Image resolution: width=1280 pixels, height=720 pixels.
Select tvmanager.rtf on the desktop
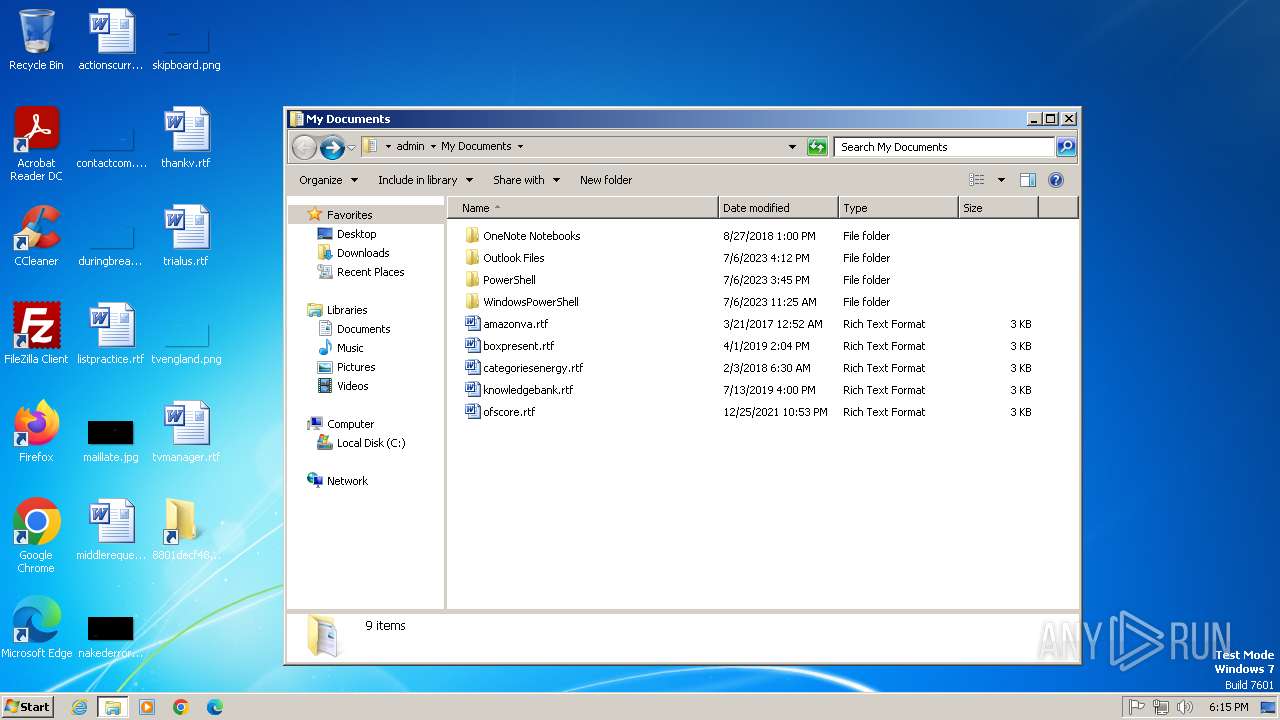186,432
